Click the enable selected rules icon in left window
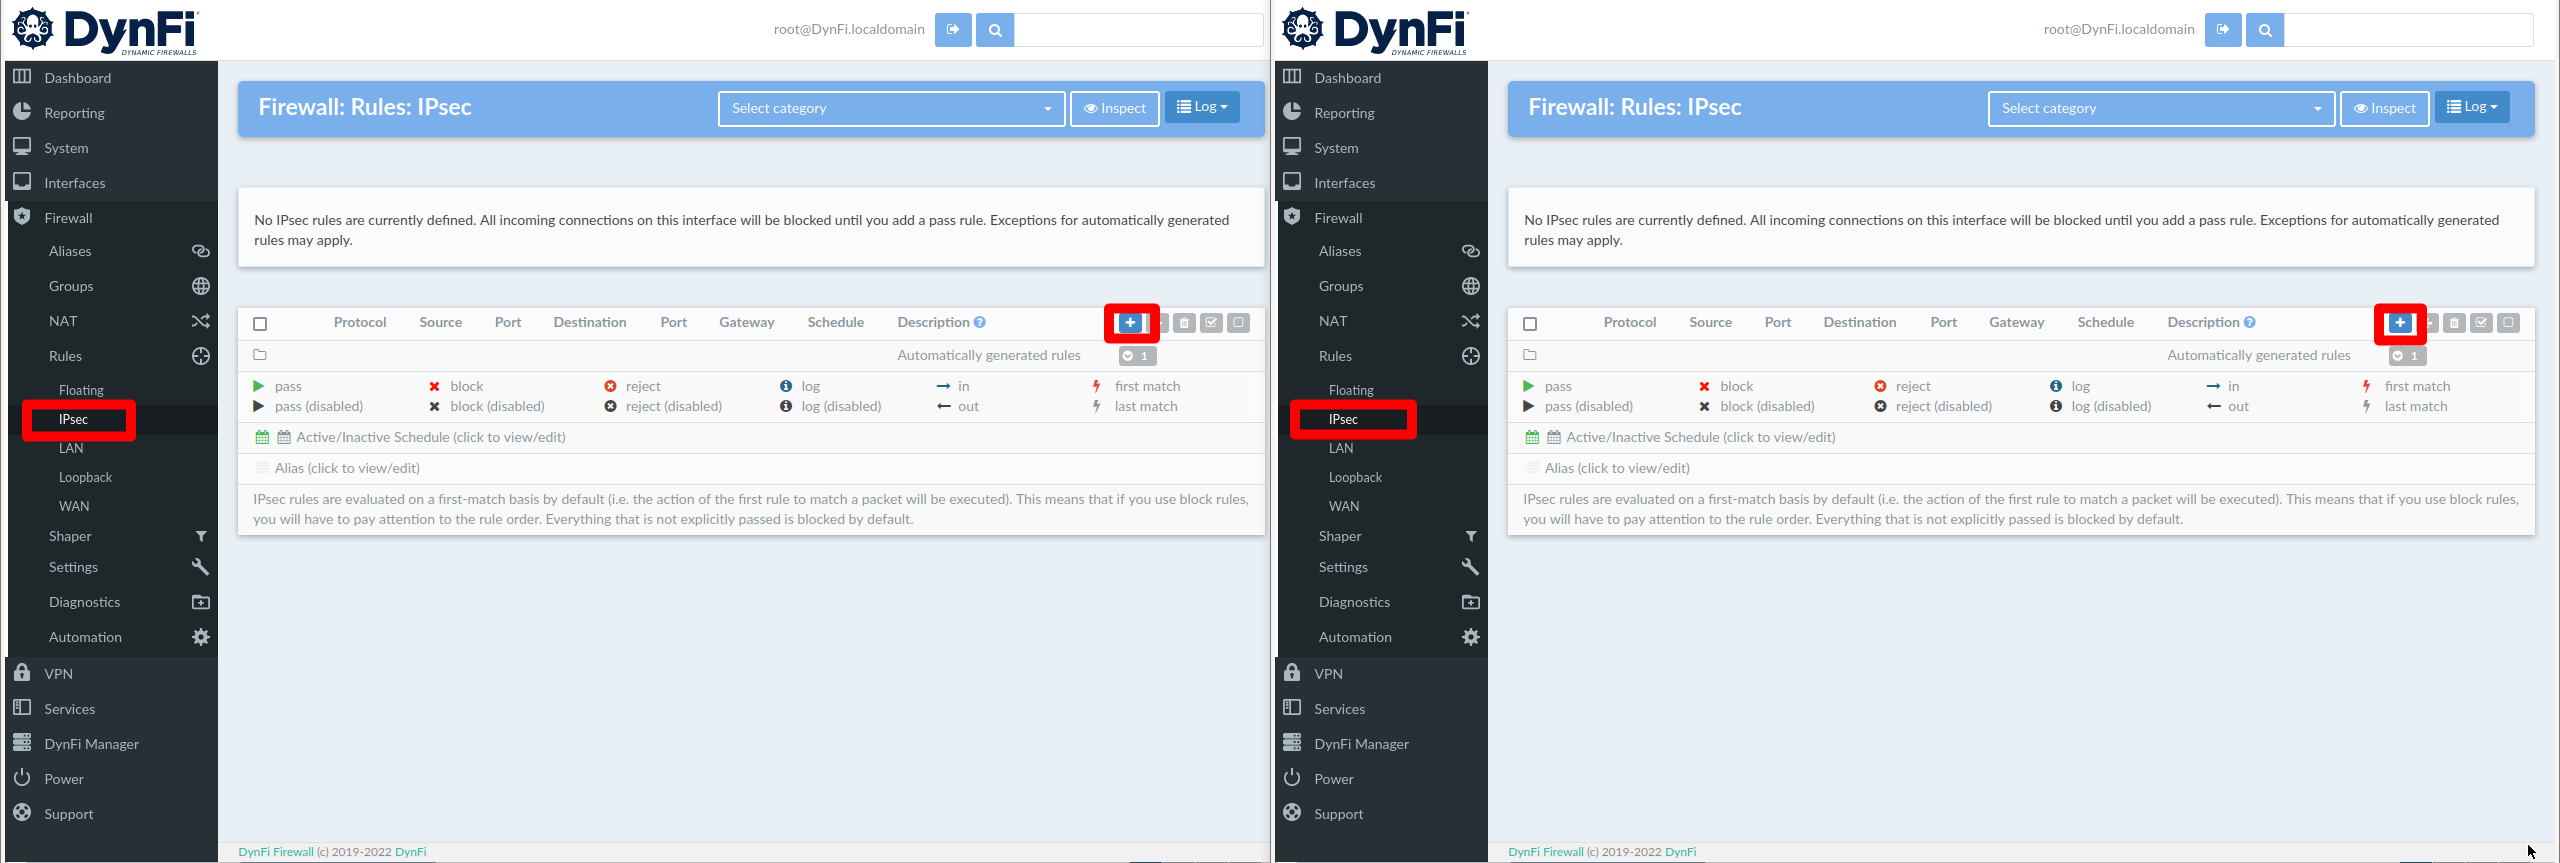 point(1211,323)
